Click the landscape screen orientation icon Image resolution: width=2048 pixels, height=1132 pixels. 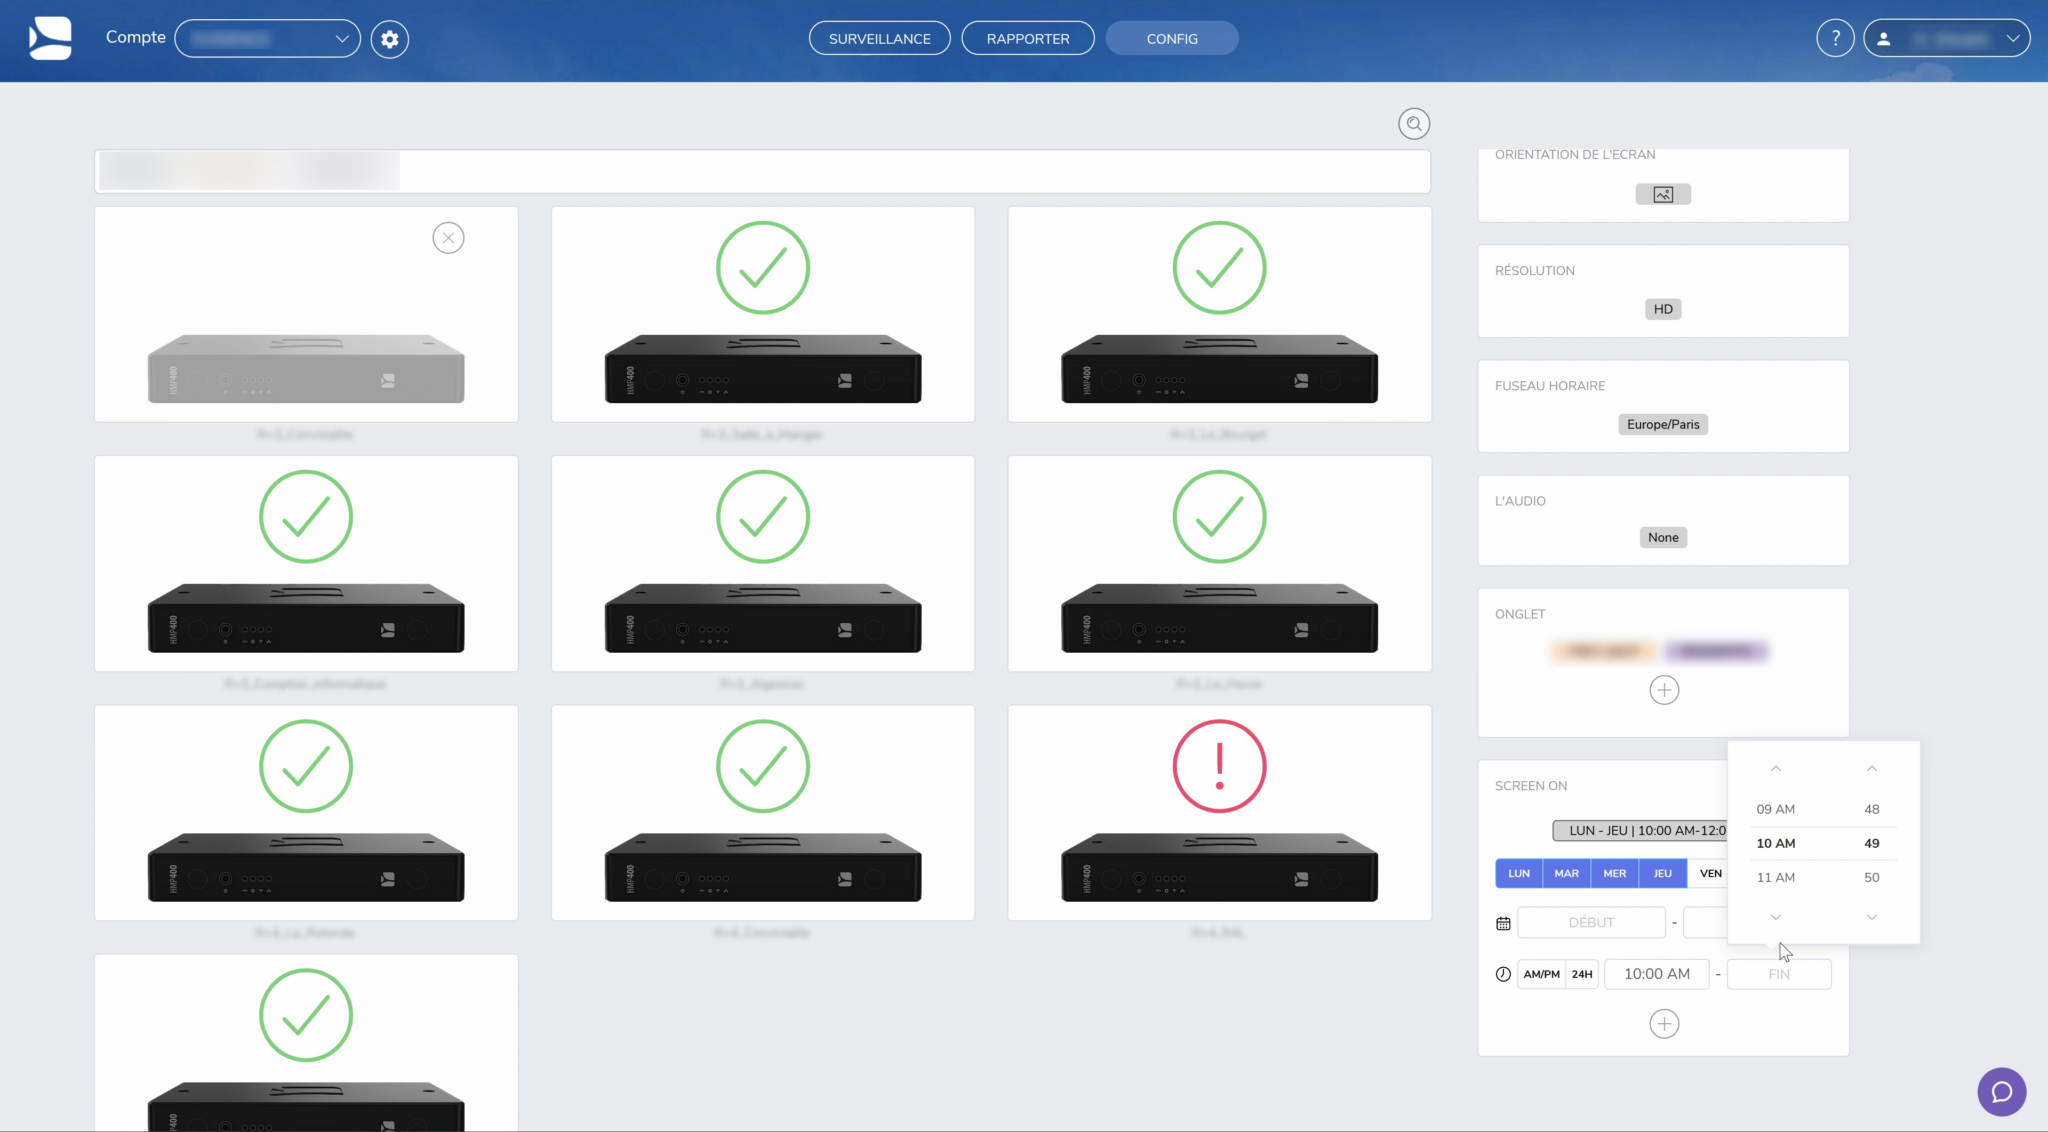1663,194
